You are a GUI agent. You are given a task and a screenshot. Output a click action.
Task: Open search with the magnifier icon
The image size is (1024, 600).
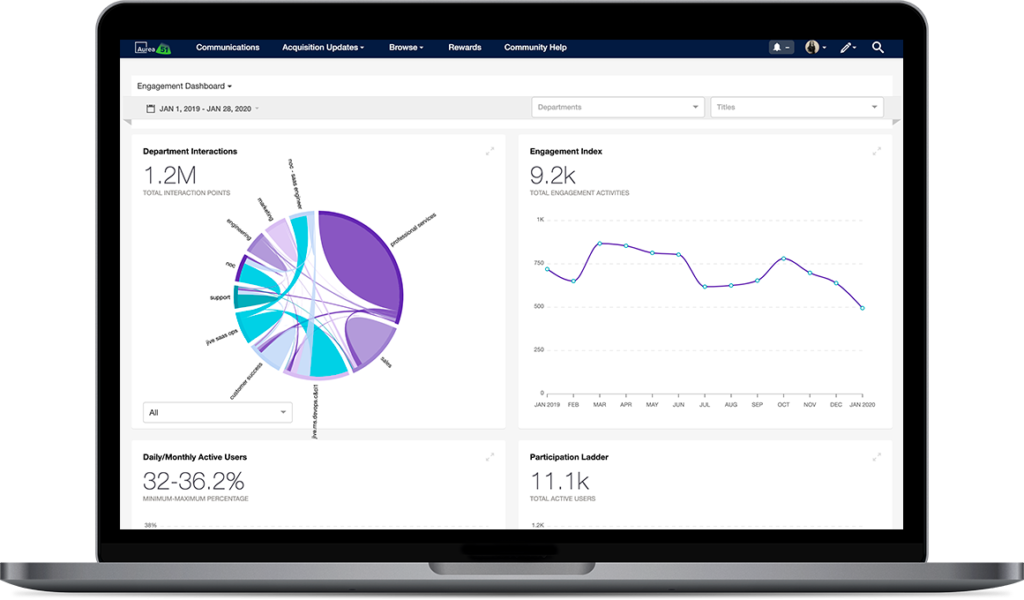click(x=878, y=47)
